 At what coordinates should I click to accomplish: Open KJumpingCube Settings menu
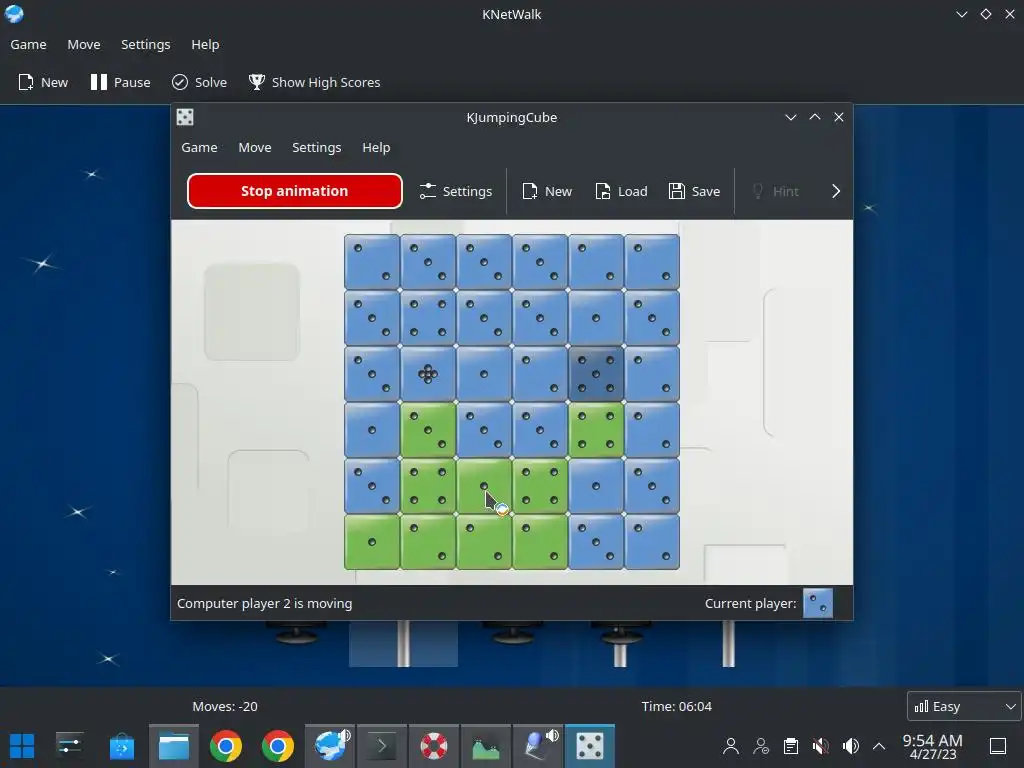(317, 148)
